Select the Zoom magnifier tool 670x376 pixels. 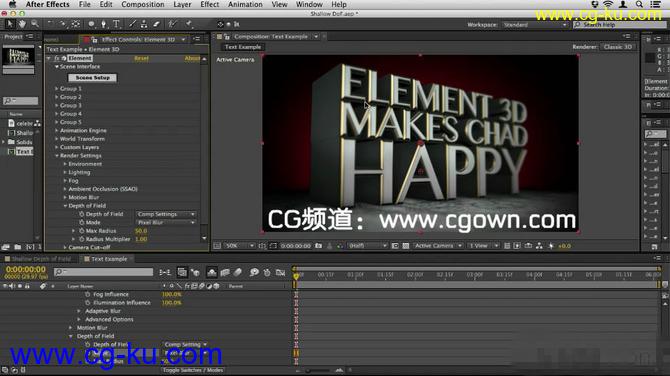[35, 24]
